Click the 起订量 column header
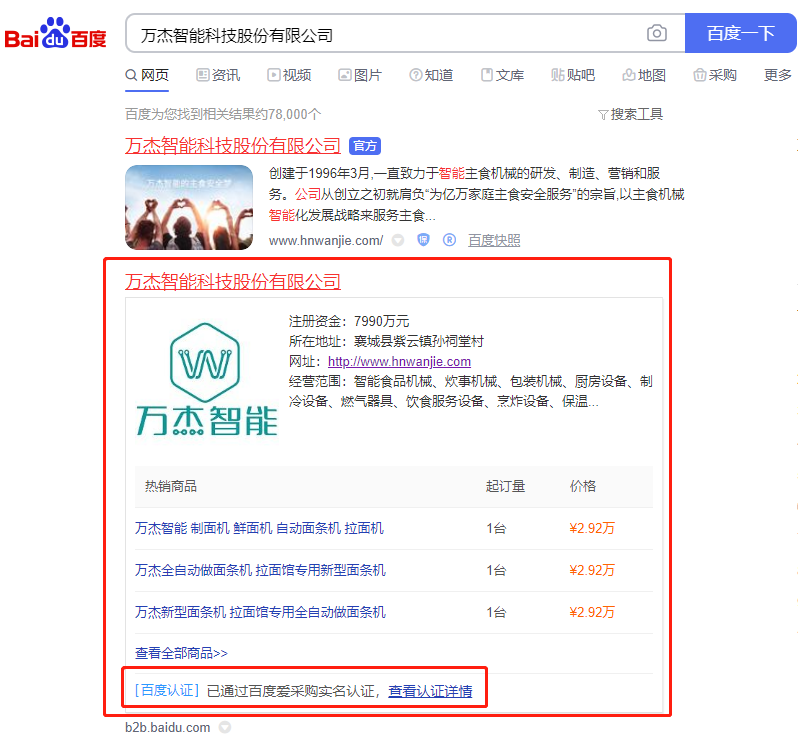This screenshot has height=752, width=798. tap(505, 486)
